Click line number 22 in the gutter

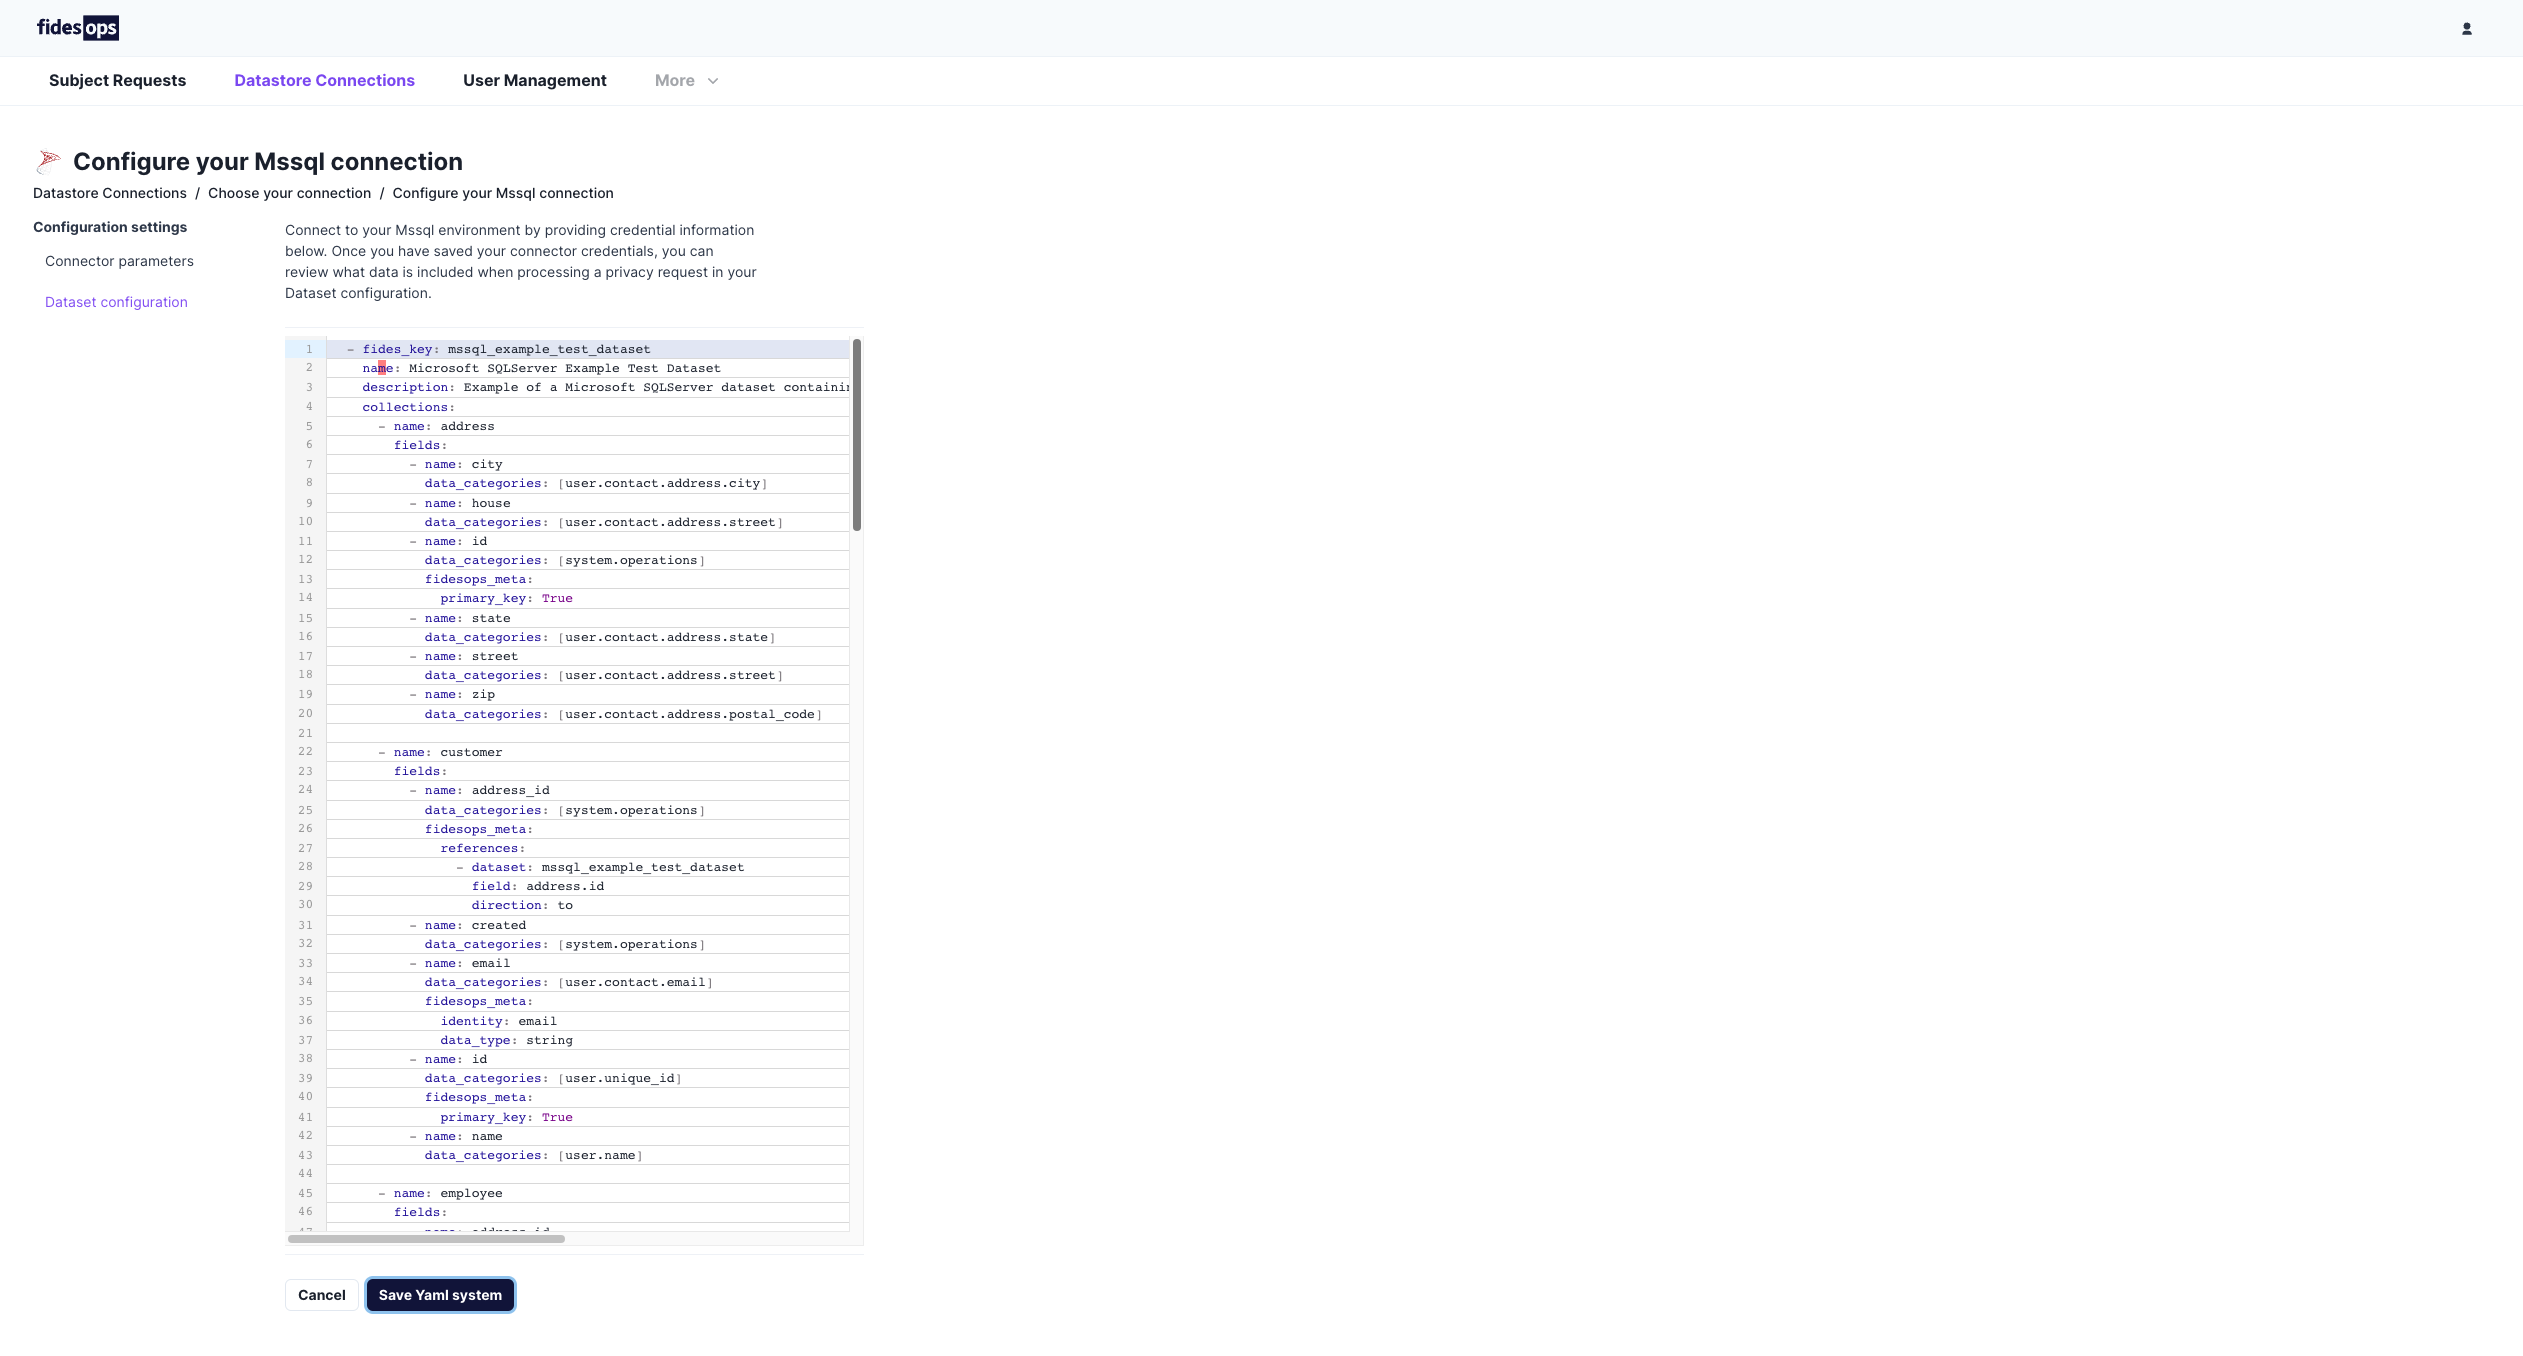tap(305, 752)
